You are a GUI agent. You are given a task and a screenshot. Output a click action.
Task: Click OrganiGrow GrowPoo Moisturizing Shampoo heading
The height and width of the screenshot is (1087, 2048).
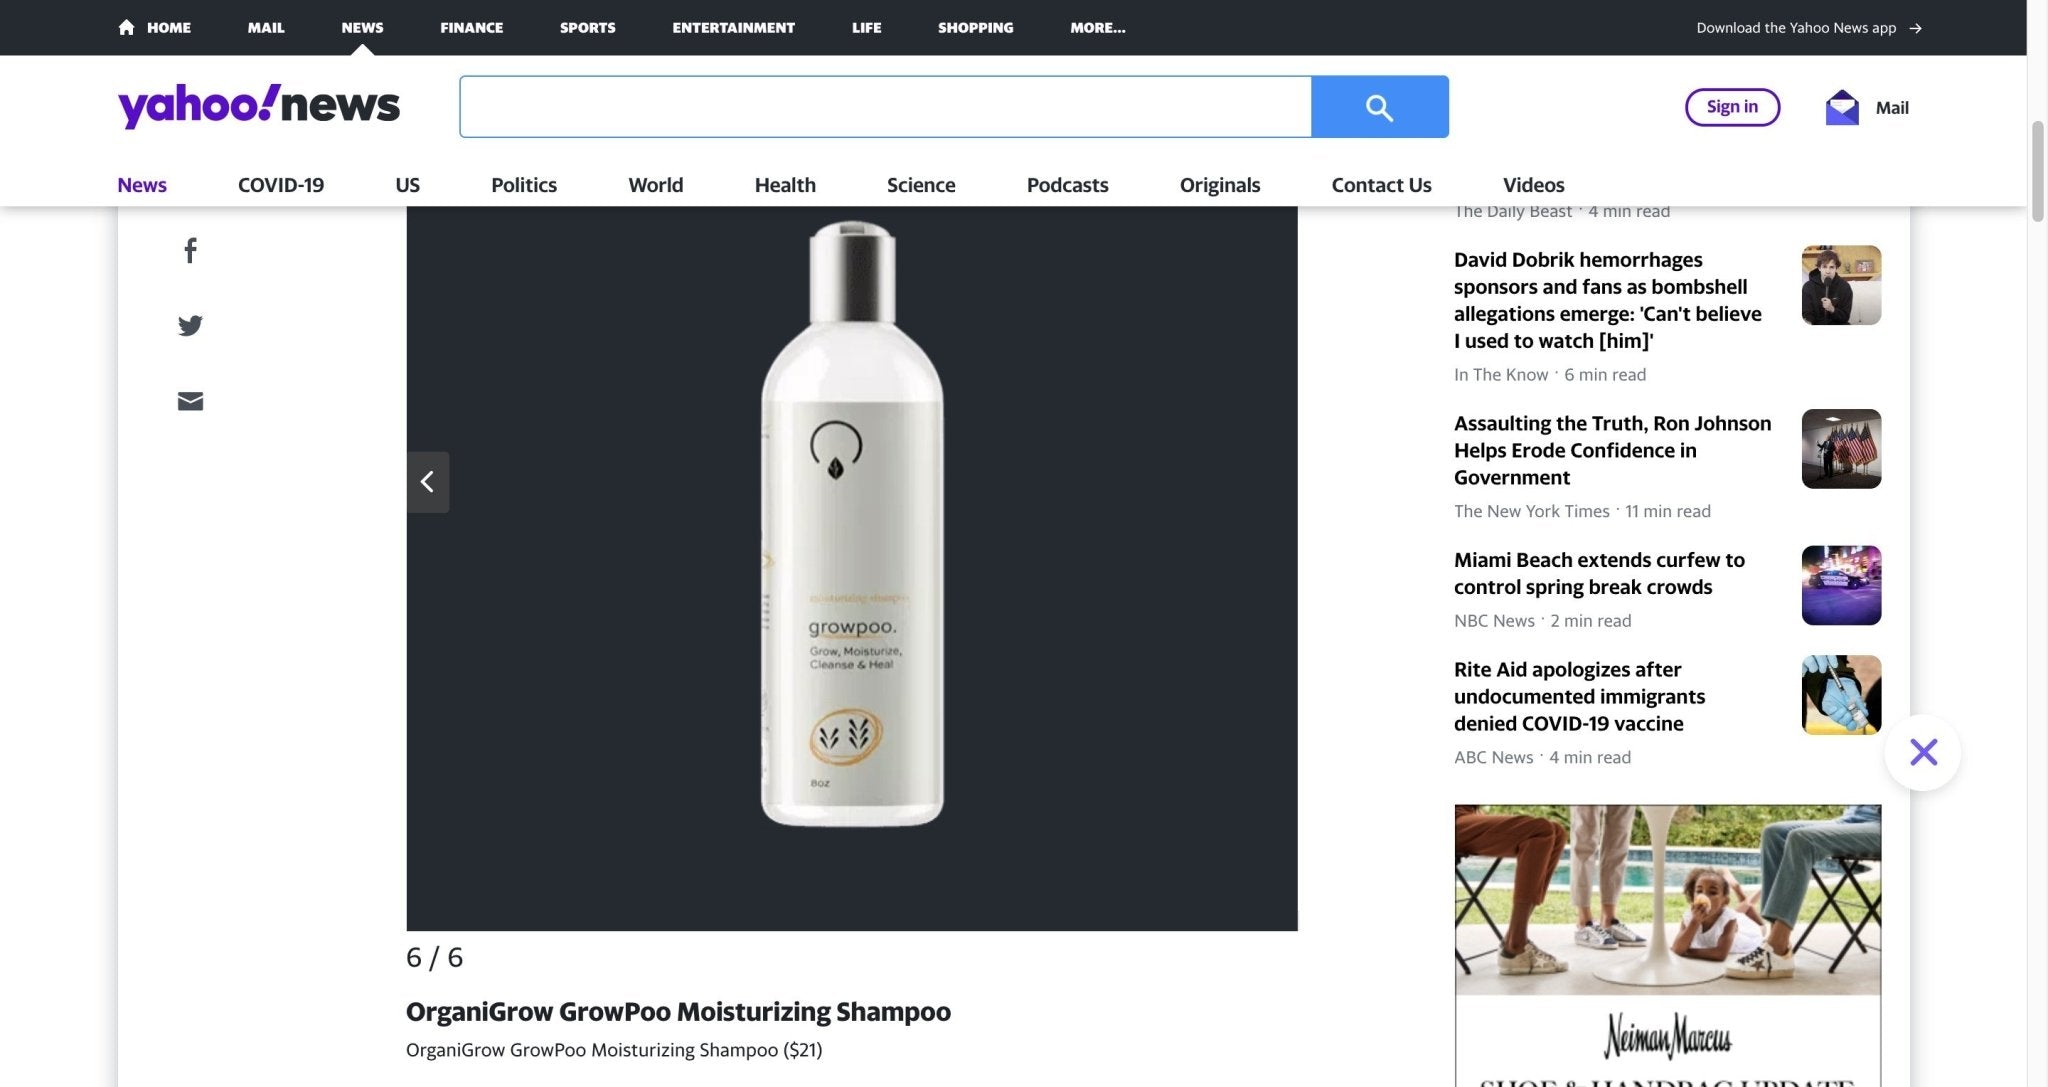(x=678, y=1011)
